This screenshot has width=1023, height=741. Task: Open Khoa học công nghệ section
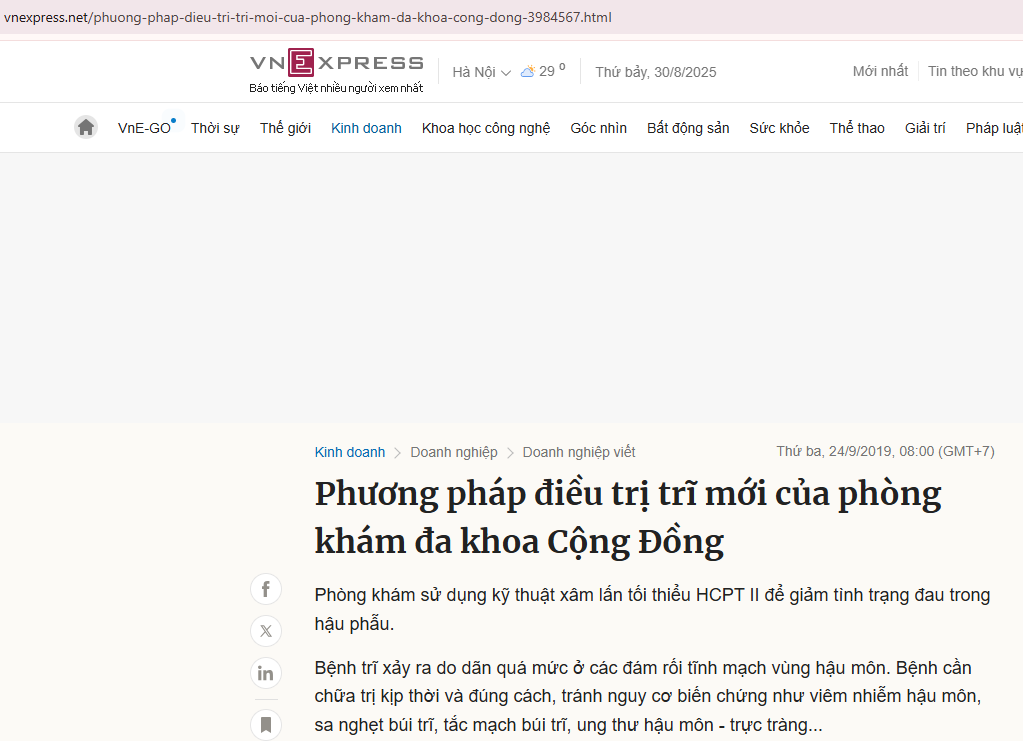pyautogui.click(x=486, y=128)
